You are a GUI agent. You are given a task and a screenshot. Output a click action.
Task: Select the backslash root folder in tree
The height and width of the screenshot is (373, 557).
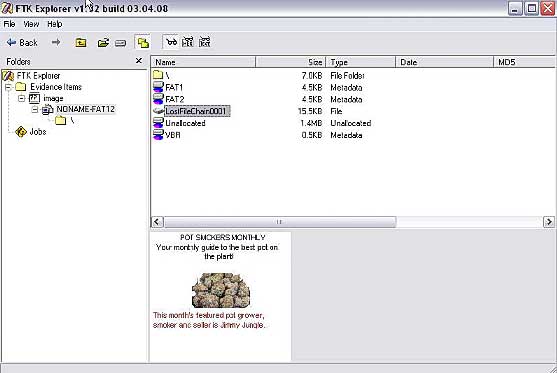[x=72, y=121]
